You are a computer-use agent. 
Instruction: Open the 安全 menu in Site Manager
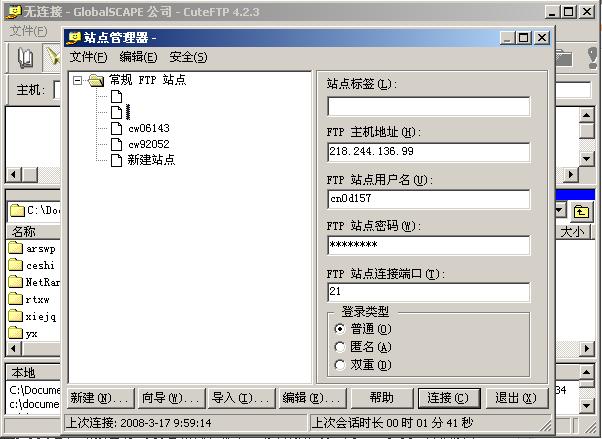[x=188, y=57]
